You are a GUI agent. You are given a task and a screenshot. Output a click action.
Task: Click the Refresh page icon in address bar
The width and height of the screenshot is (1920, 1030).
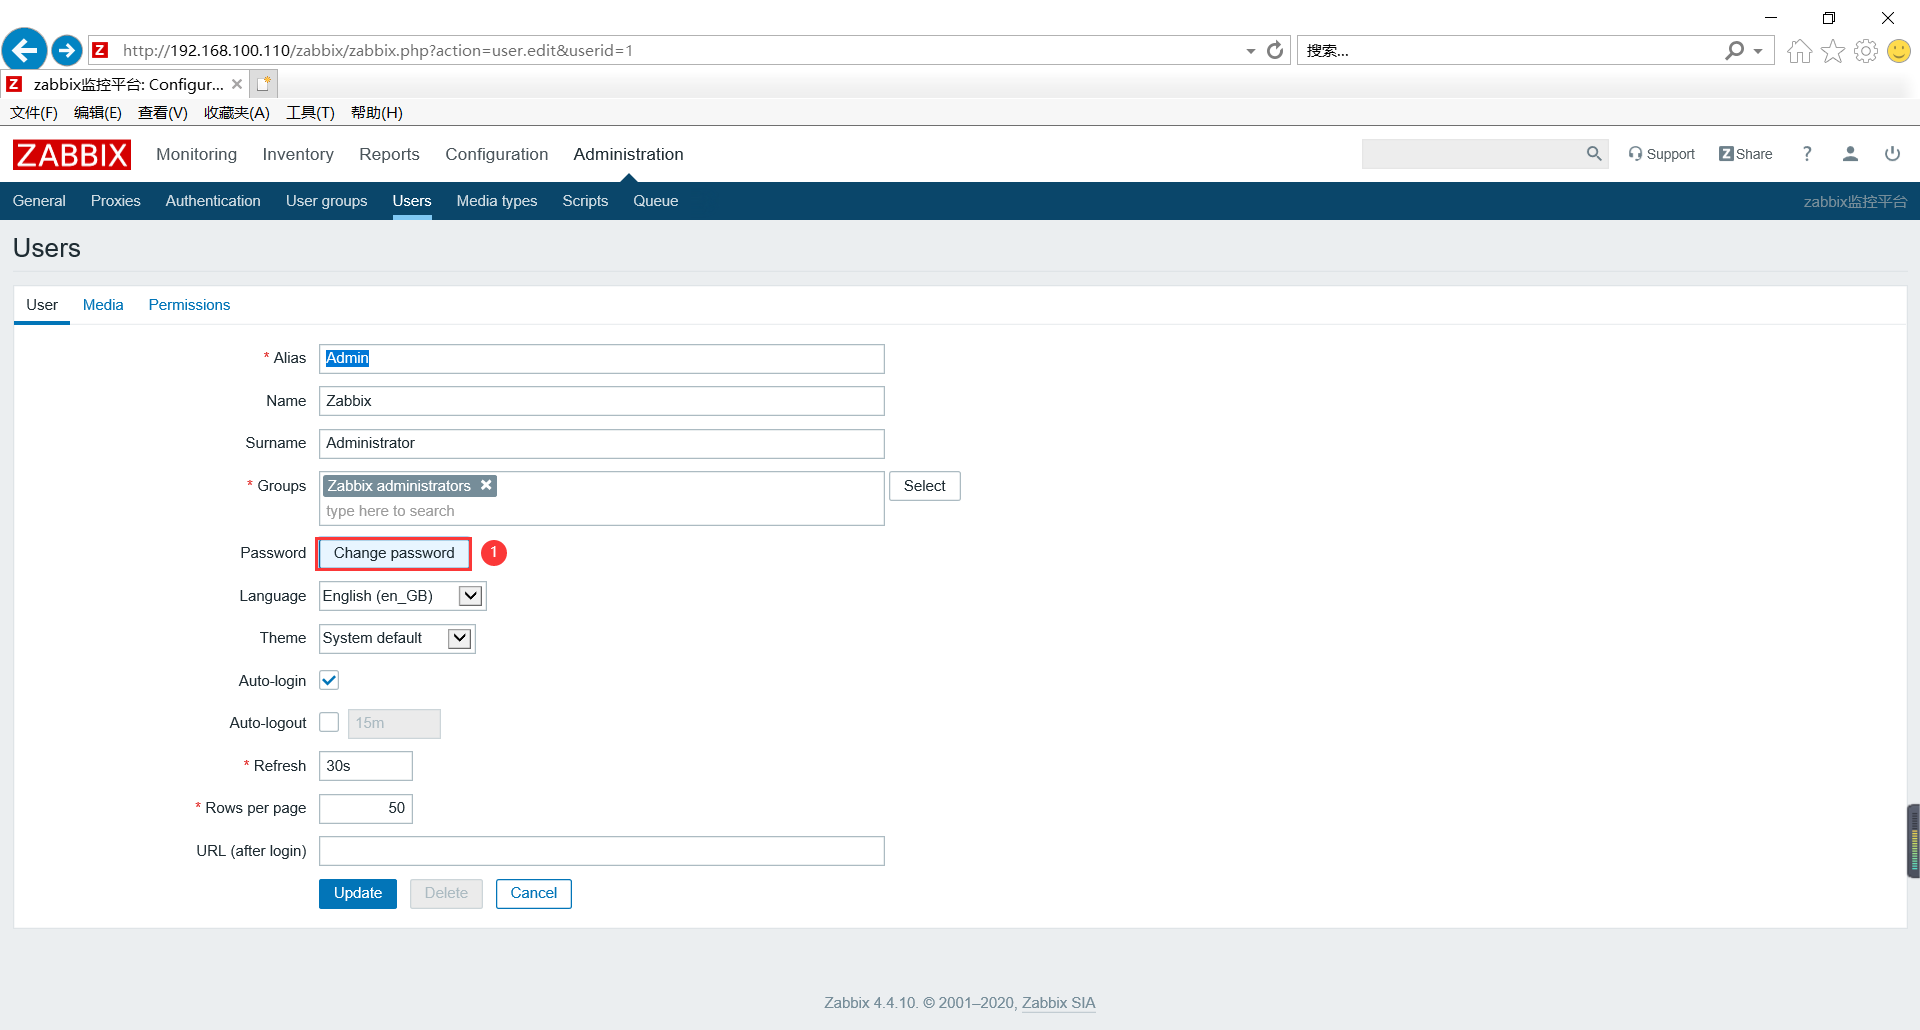pyautogui.click(x=1275, y=50)
